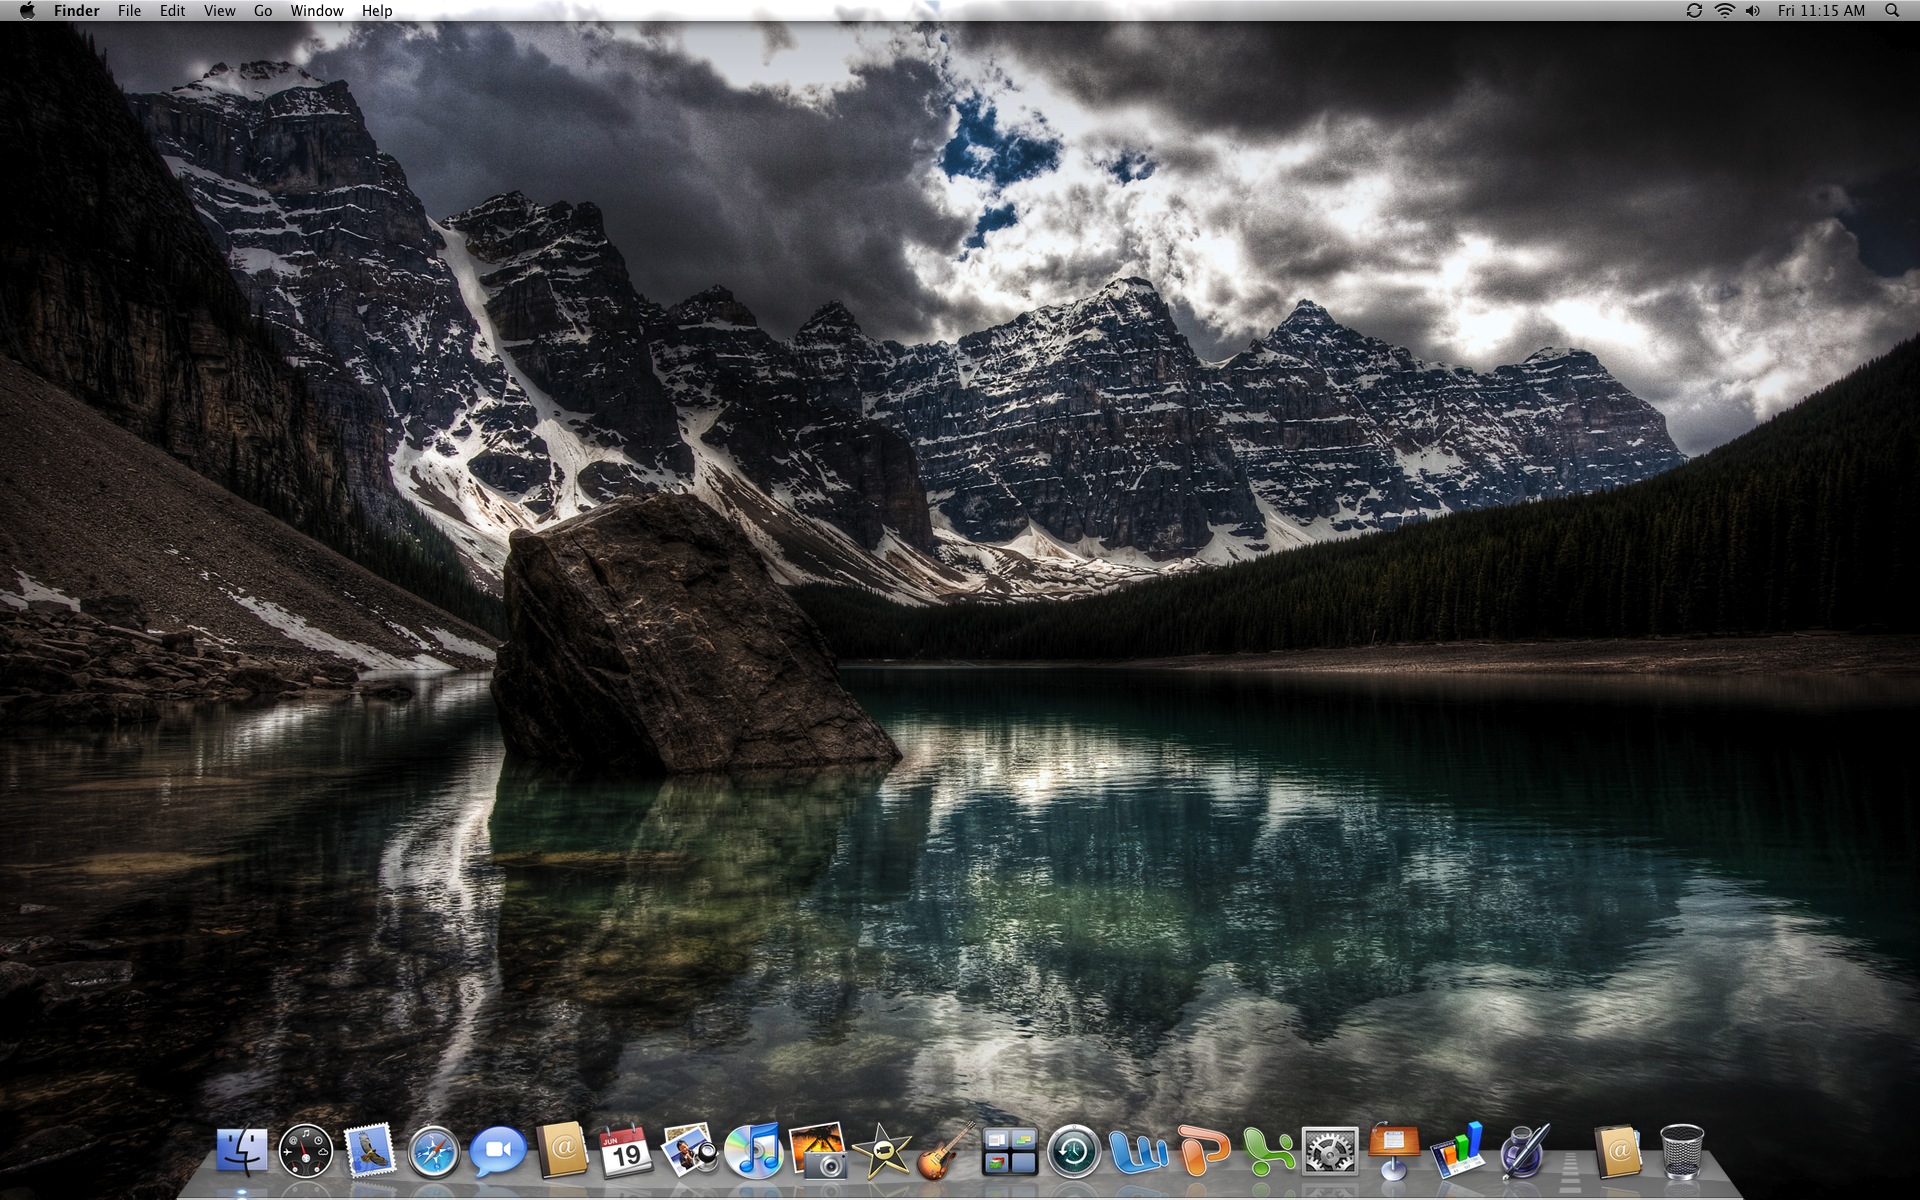
Task: Launch Microsoft PowerPoint from the Dock
Action: coord(1203,1151)
